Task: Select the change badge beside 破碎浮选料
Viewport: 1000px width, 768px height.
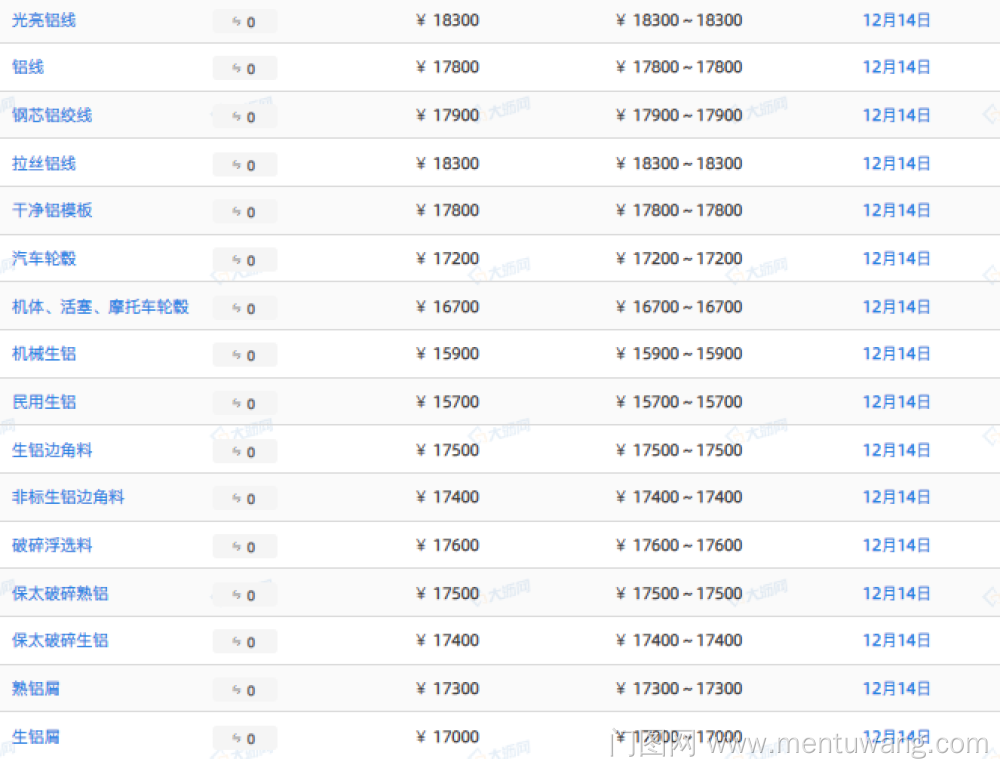Action: pos(245,546)
